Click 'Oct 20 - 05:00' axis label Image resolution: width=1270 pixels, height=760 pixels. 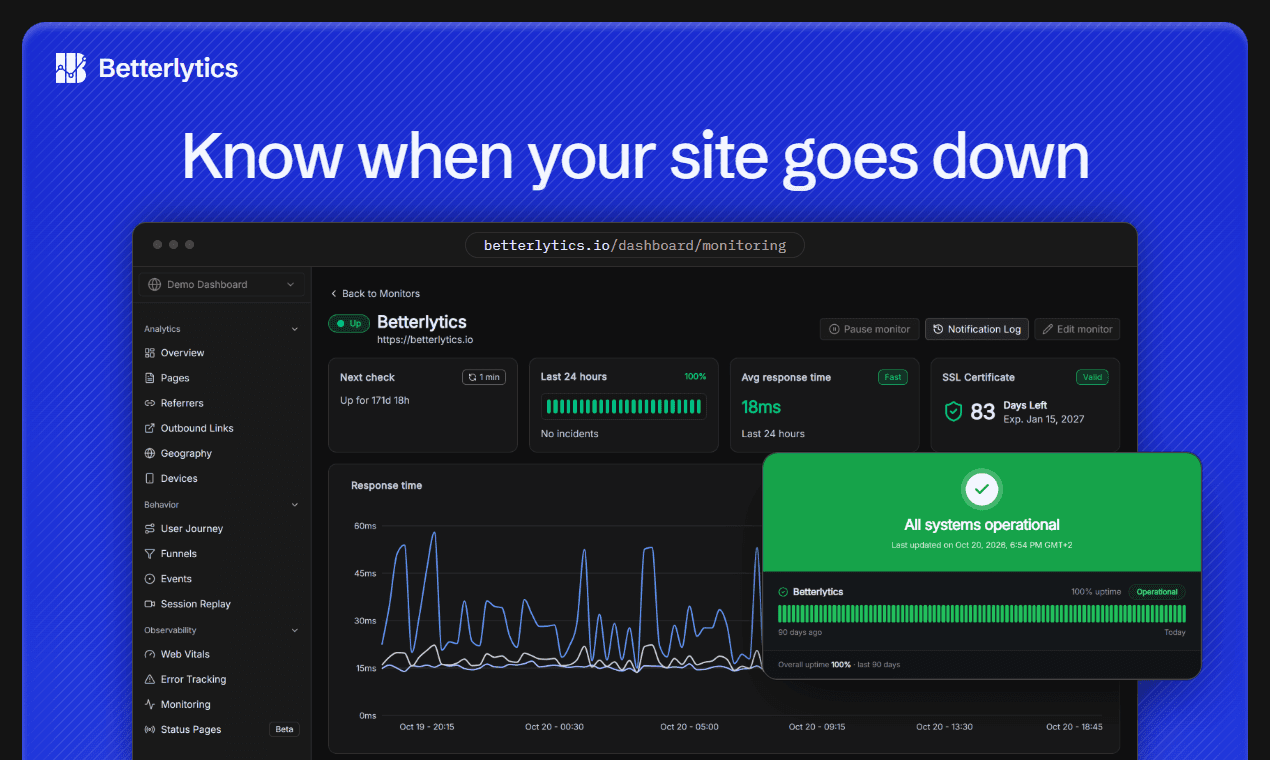tap(689, 727)
